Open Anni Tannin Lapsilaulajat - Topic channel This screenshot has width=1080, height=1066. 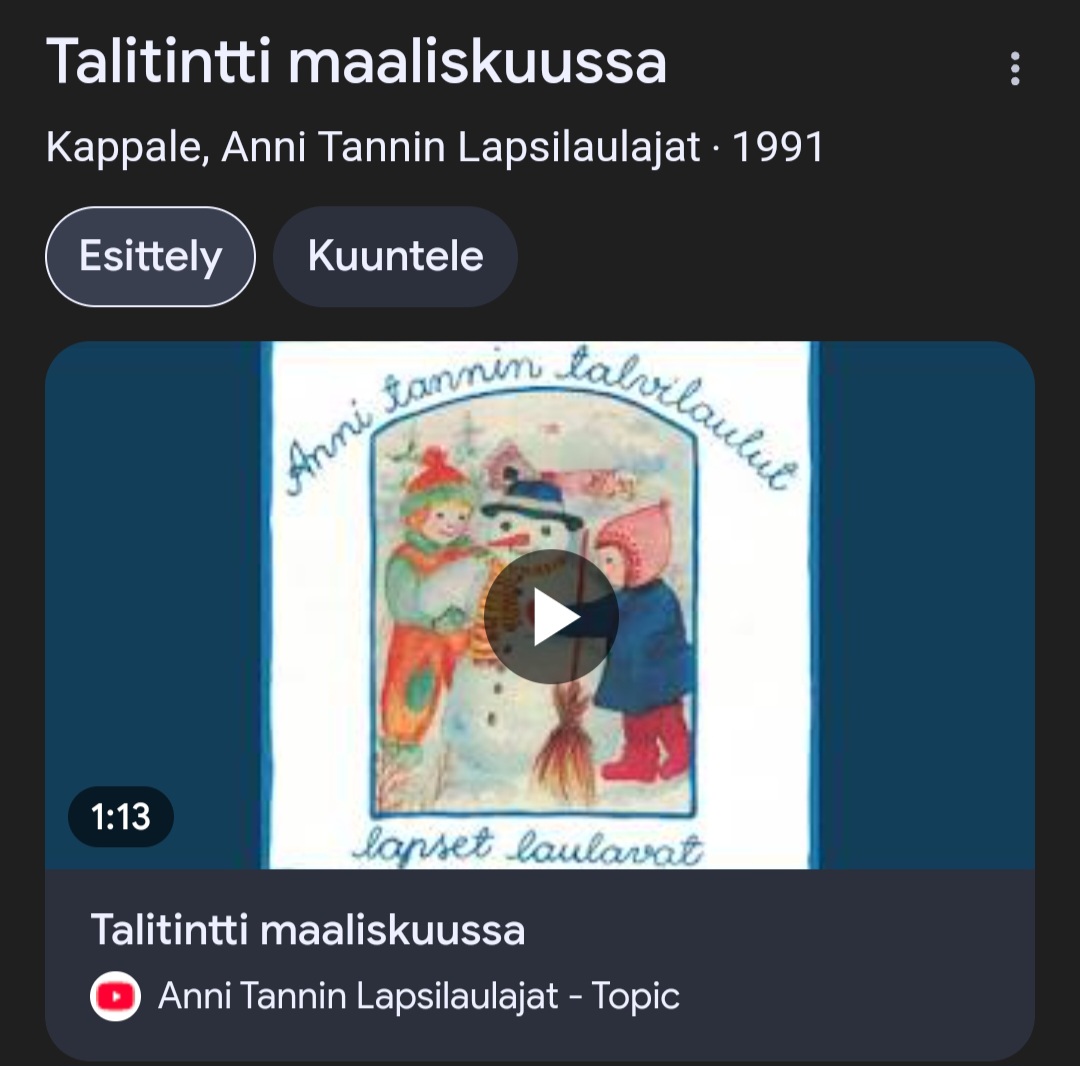tap(418, 996)
